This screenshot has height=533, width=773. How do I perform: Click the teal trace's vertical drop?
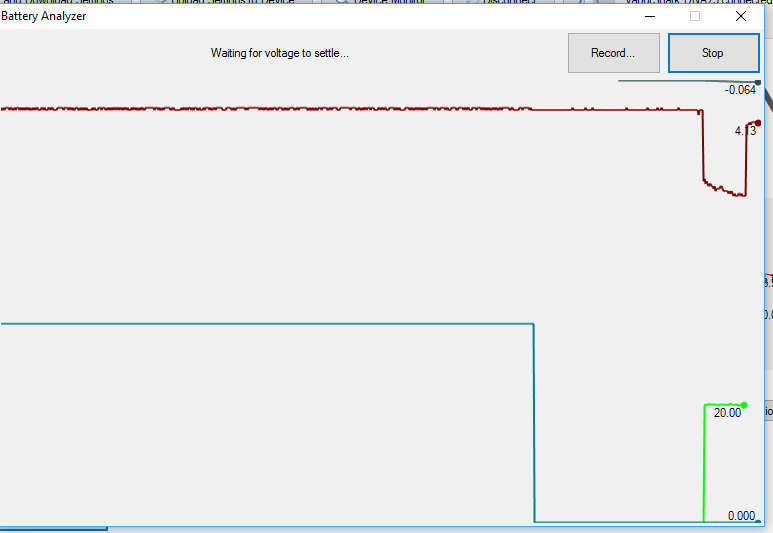point(534,420)
